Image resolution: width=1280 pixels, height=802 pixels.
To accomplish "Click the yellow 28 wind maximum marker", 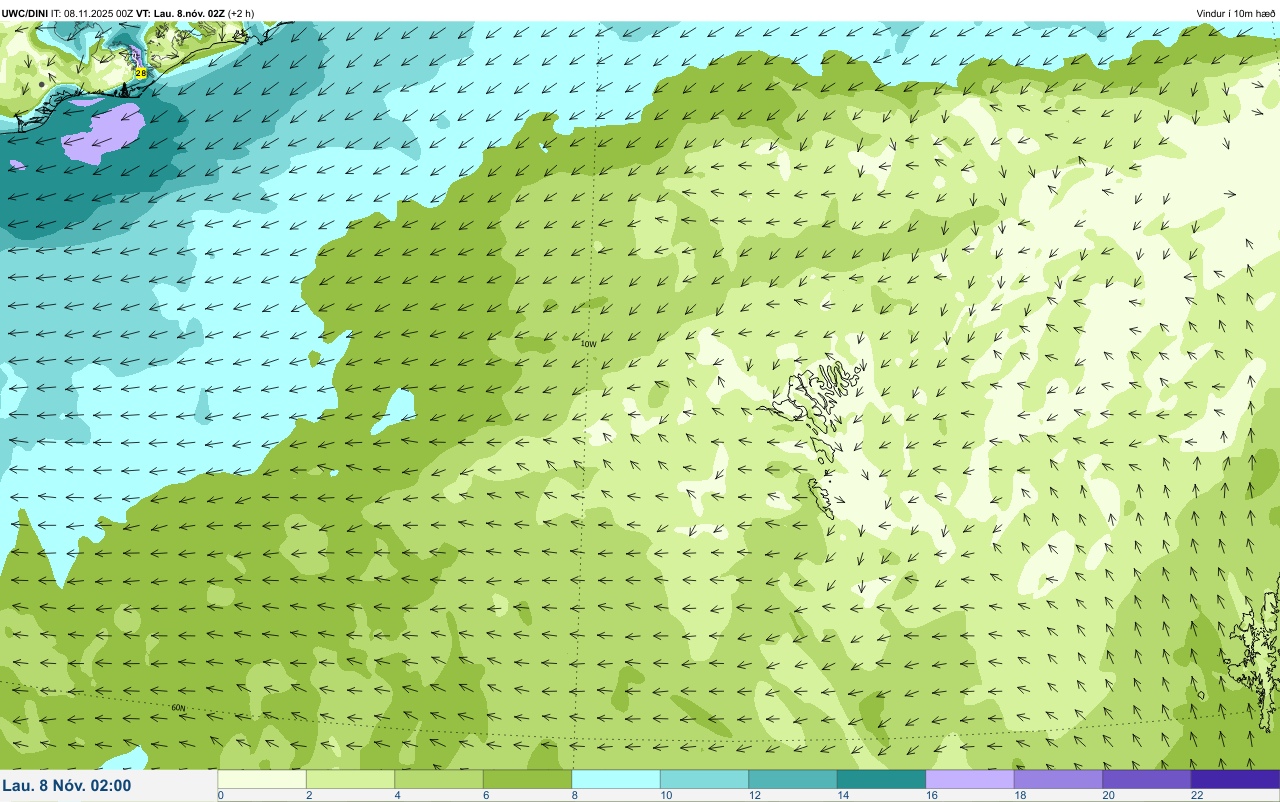I will [x=141, y=73].
